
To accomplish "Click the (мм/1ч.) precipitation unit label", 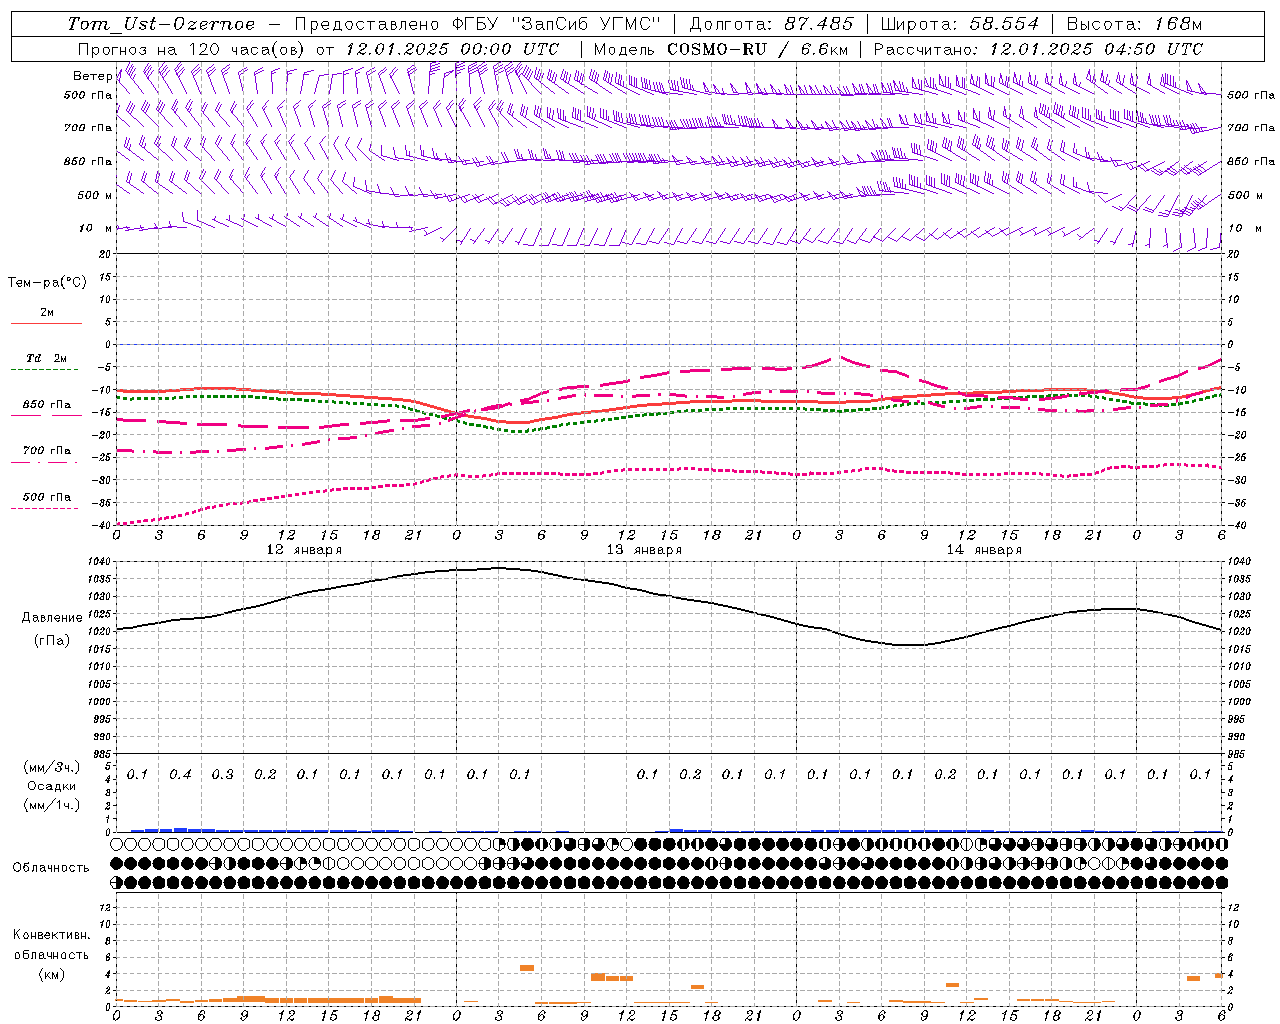I will coord(52,805).
